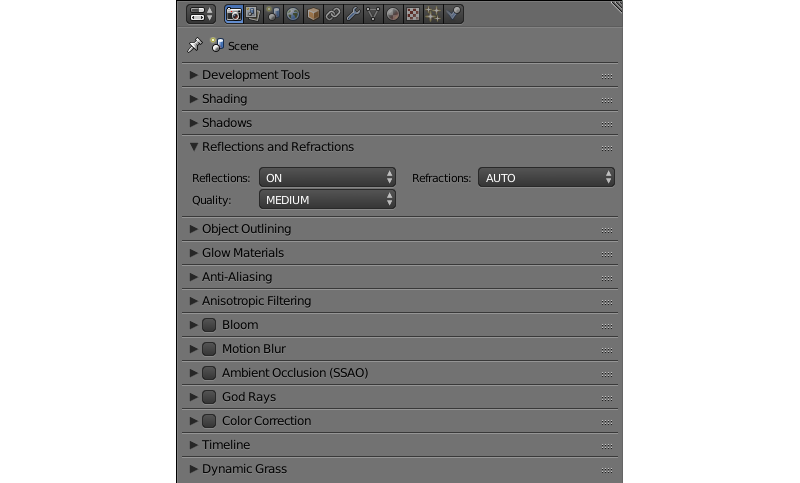Click the grip handle of God Rays panel

(607, 398)
